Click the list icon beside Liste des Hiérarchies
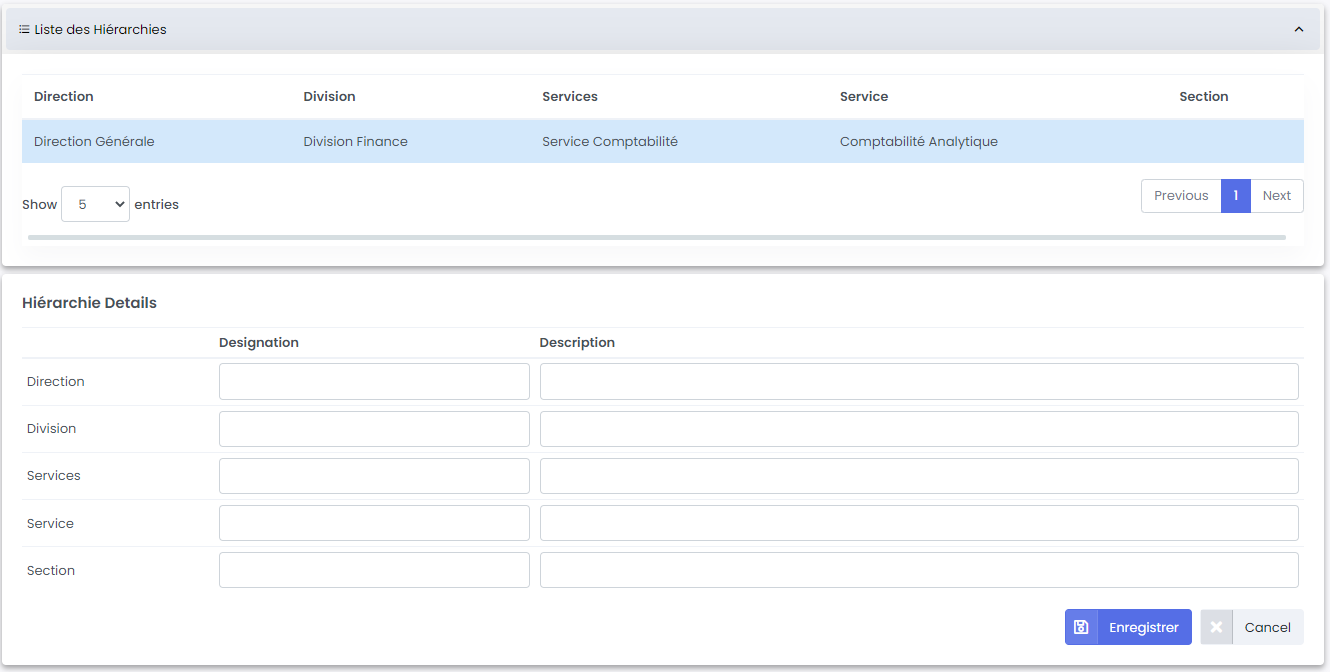1330x672 pixels. click(24, 30)
